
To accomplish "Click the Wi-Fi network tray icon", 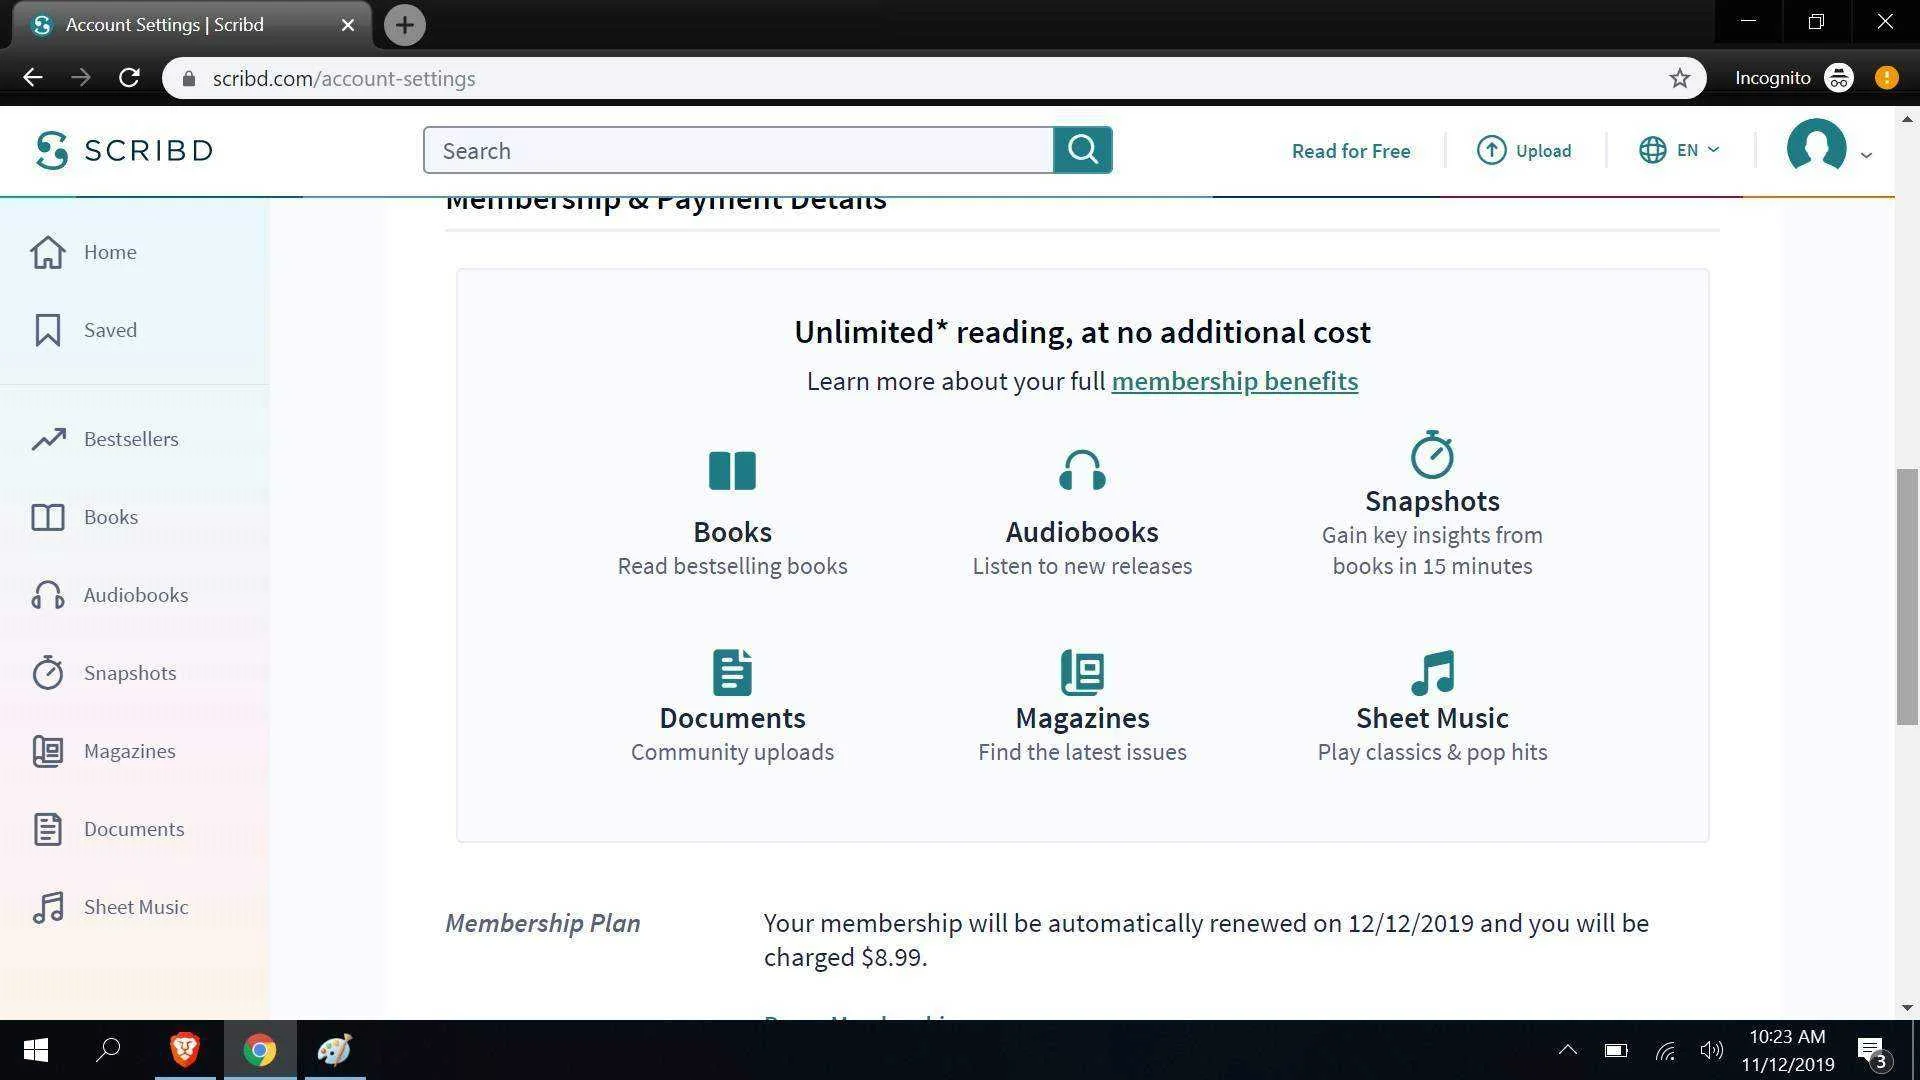I will [x=1664, y=1050].
